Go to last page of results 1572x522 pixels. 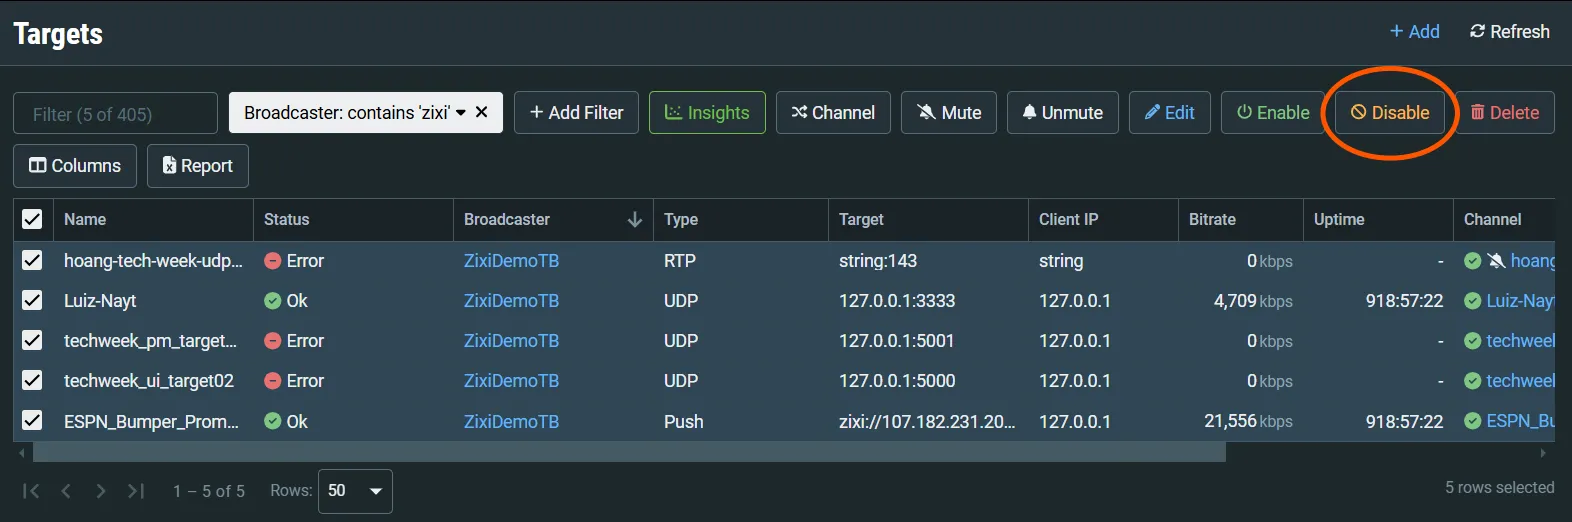coord(136,491)
